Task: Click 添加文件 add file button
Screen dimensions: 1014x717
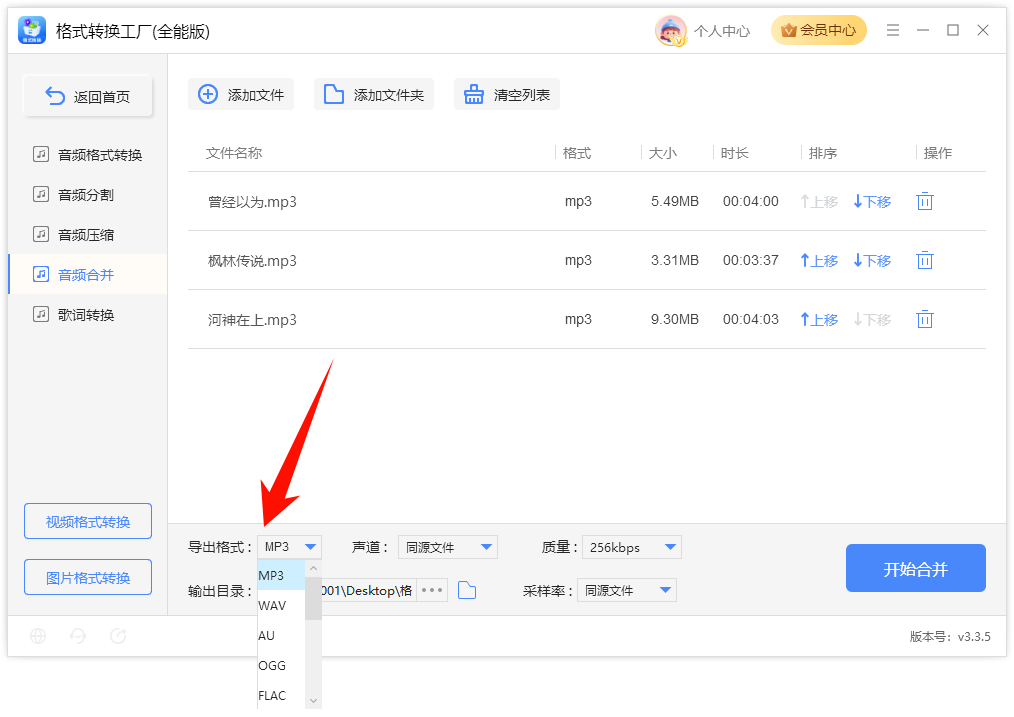Action: [x=241, y=94]
